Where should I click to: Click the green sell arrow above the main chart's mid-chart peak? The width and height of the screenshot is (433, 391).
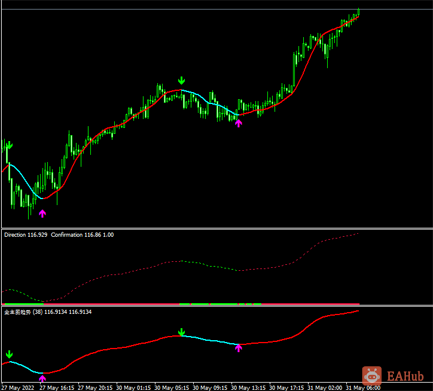[x=181, y=80]
